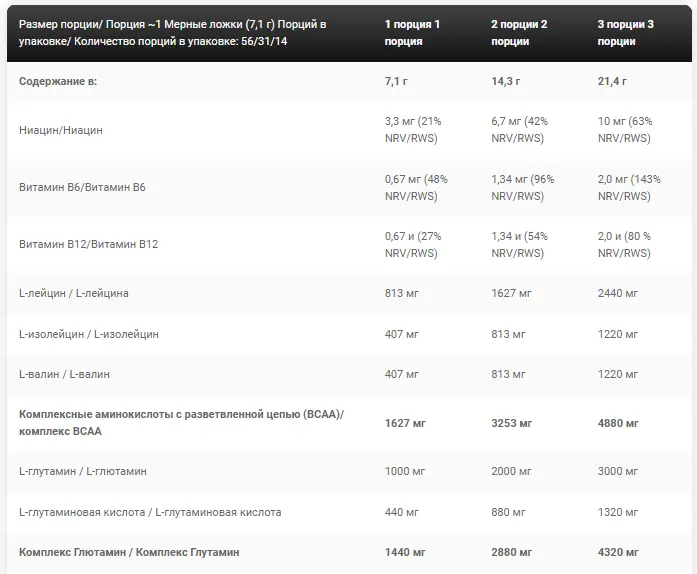This screenshot has height=574, width=697.
Task: Click the "L-изолейцин / L-изолейцин" row label
Action: pyautogui.click(x=89, y=333)
